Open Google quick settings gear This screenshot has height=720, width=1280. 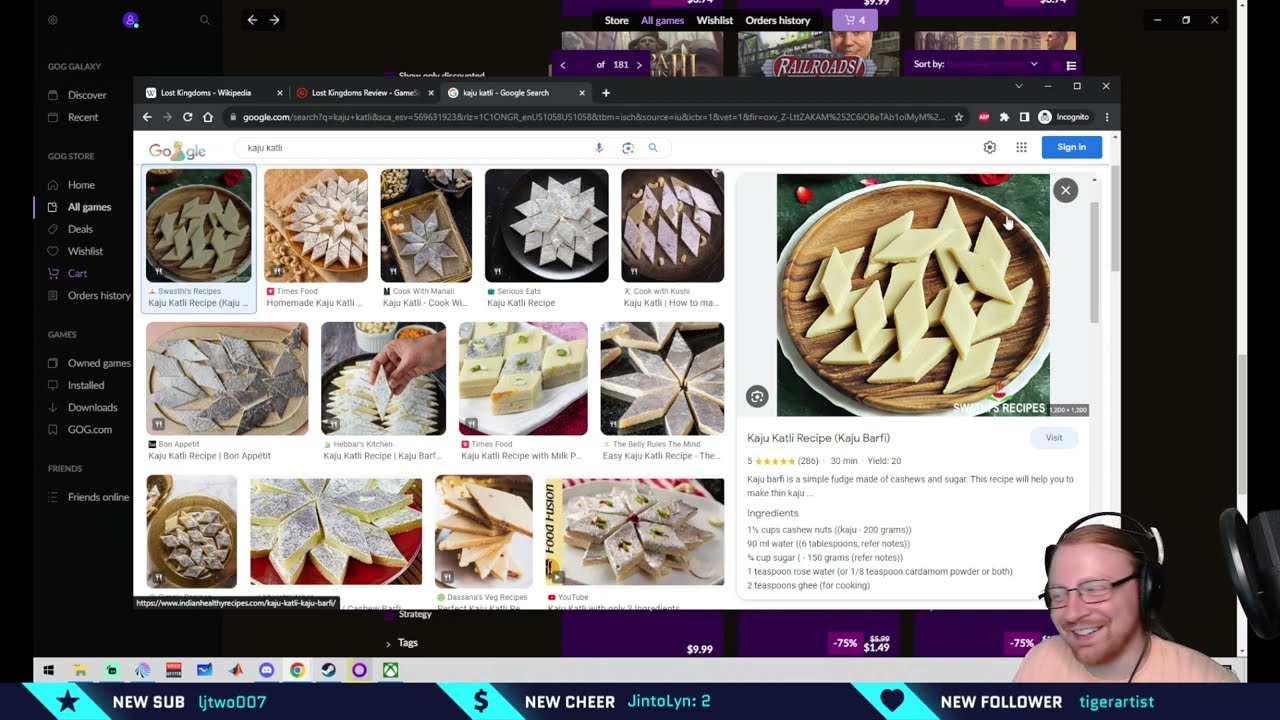point(990,148)
